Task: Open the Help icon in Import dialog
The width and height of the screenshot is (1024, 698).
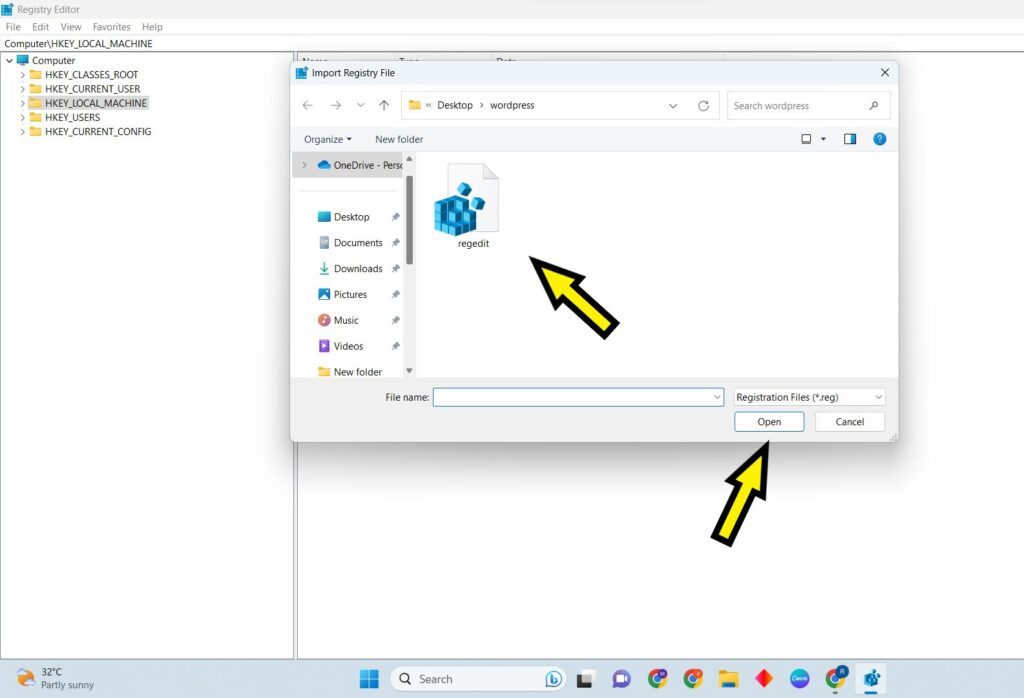Action: tap(880, 139)
